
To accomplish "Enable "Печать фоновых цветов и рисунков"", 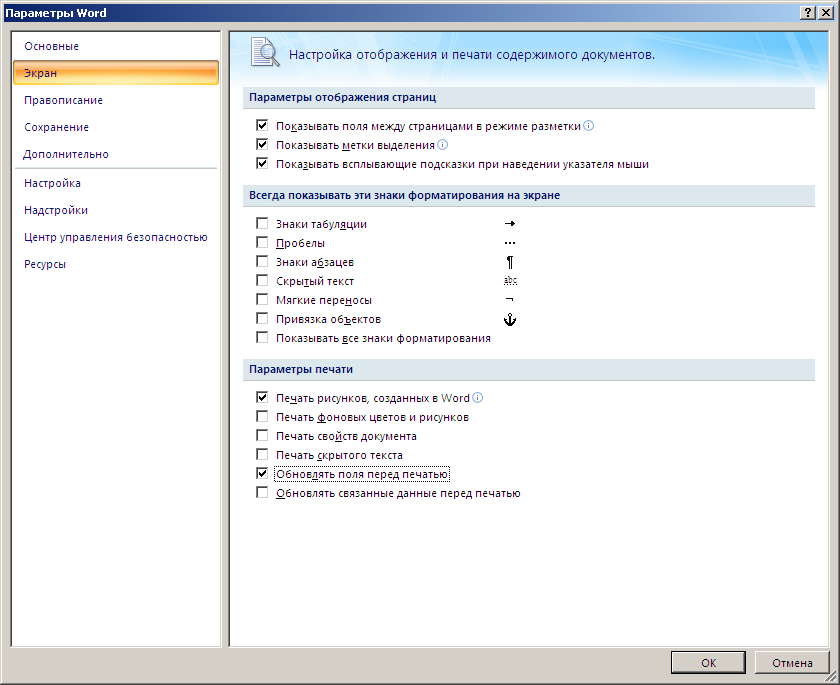I will [x=262, y=416].
